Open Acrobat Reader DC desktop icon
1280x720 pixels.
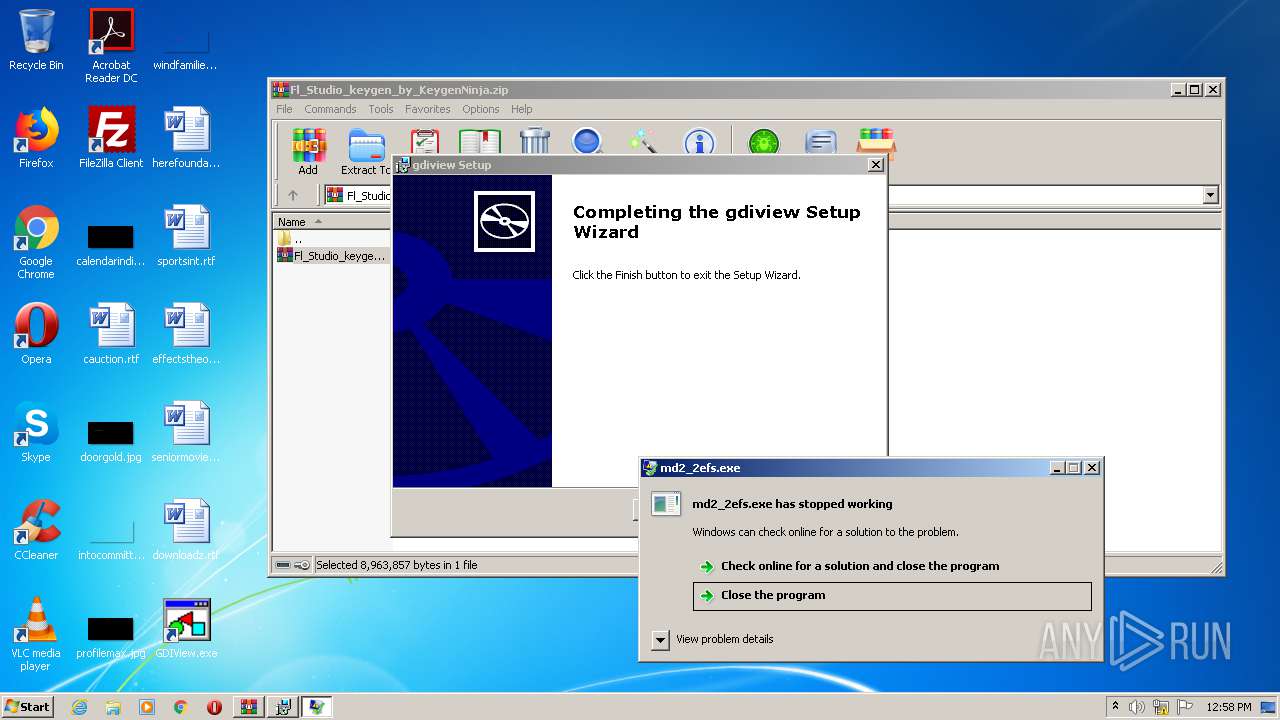point(111,46)
